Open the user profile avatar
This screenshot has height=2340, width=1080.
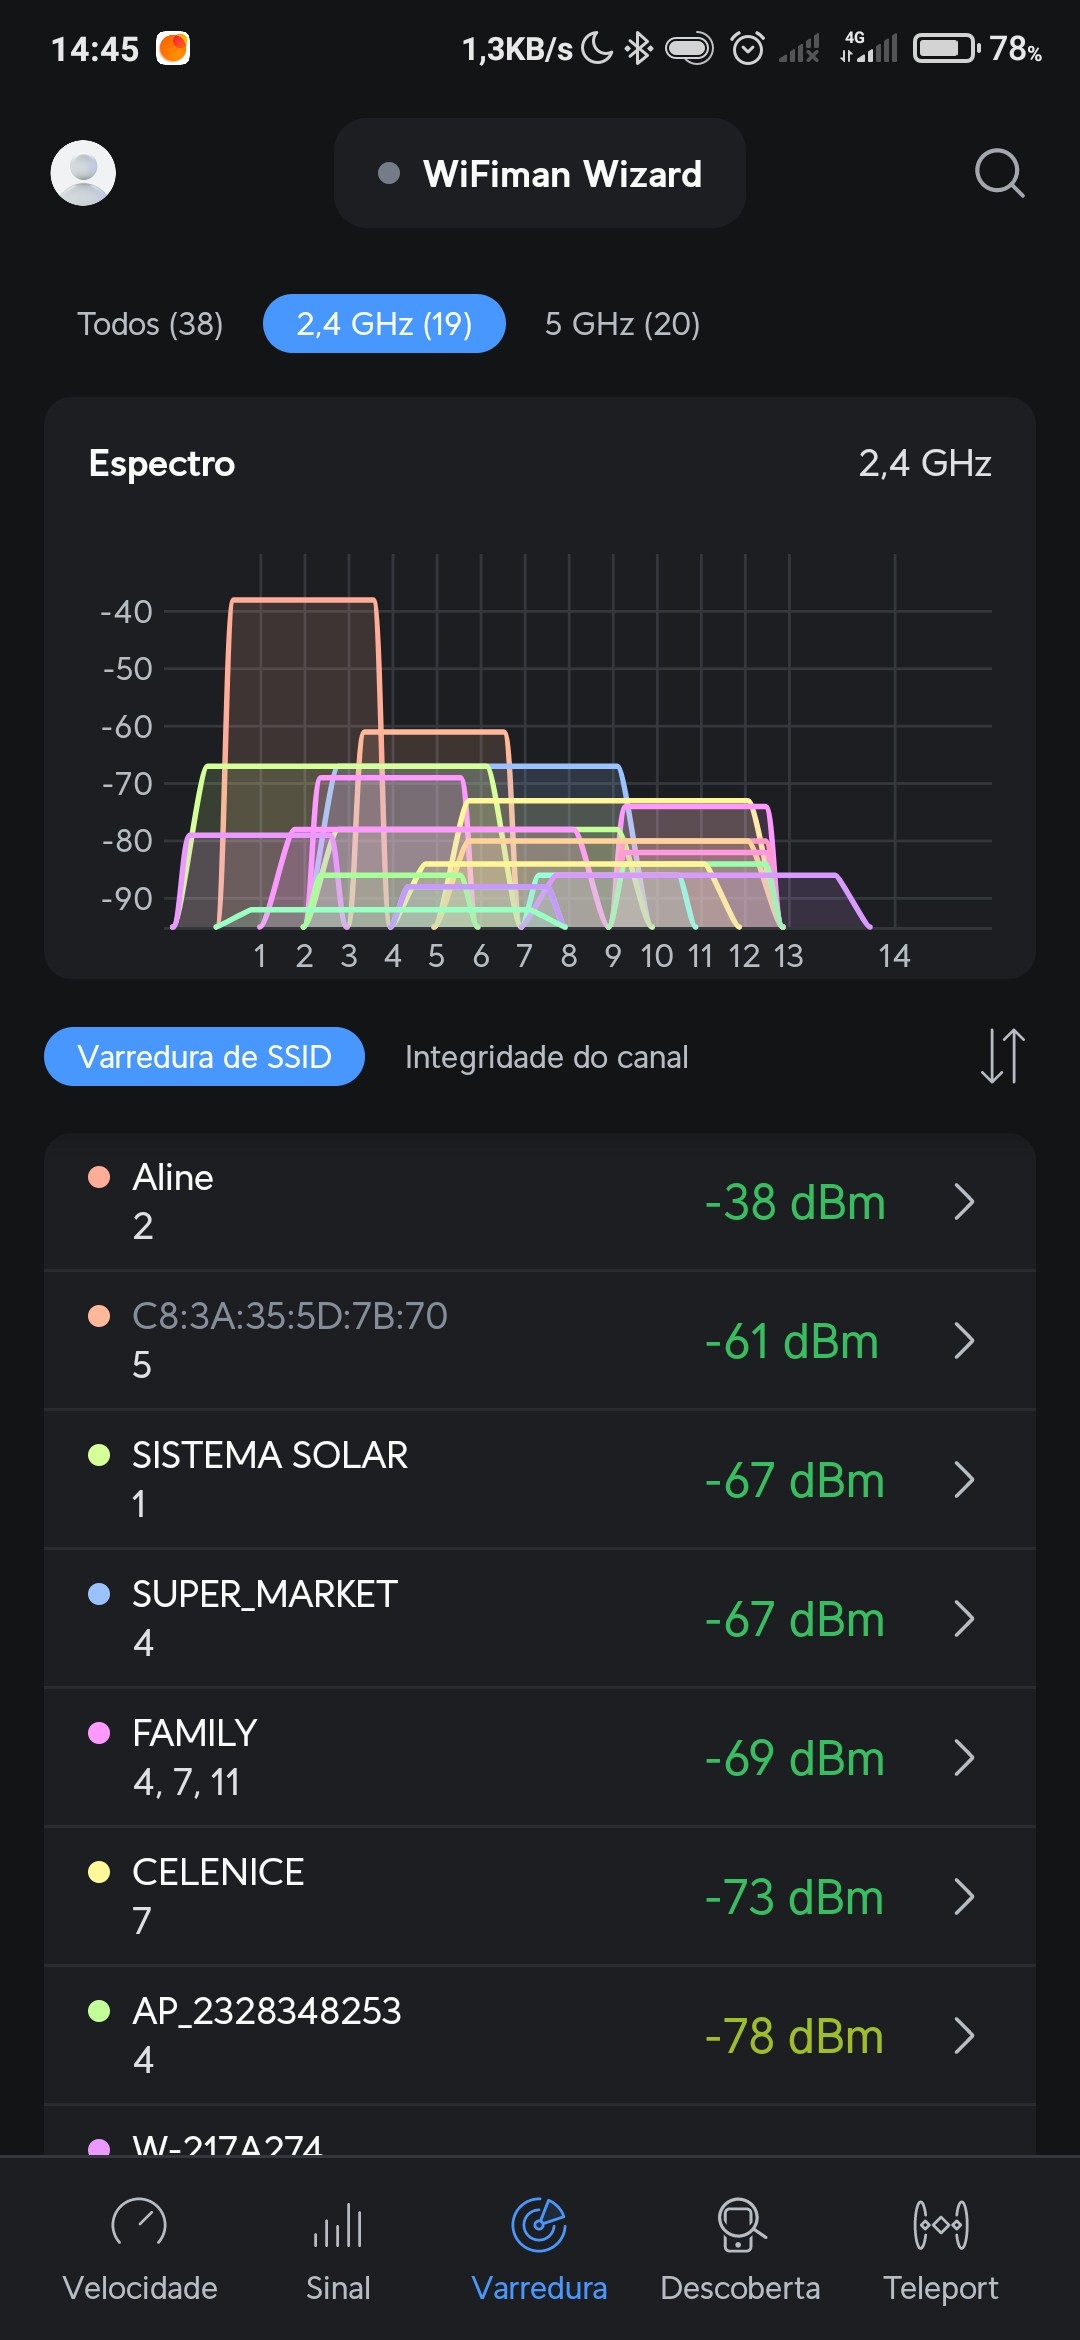83,173
